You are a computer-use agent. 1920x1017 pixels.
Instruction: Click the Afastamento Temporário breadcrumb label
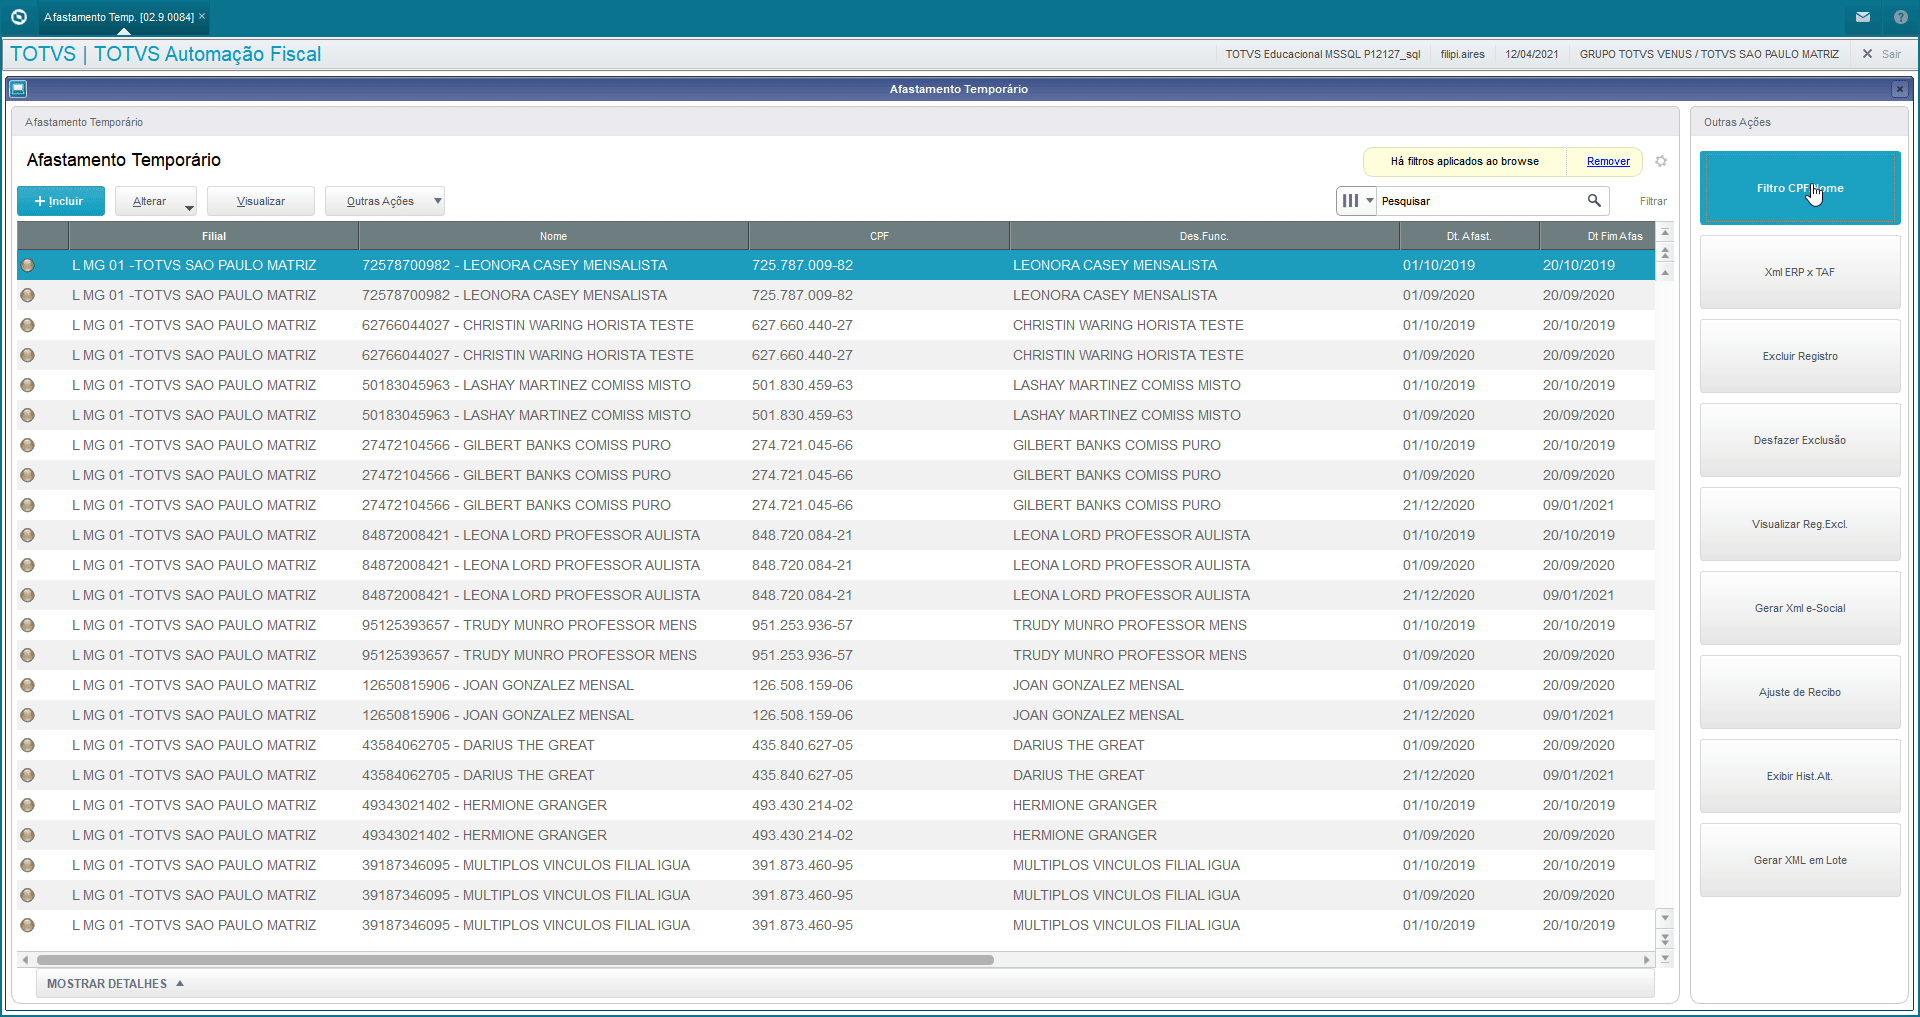(x=84, y=122)
